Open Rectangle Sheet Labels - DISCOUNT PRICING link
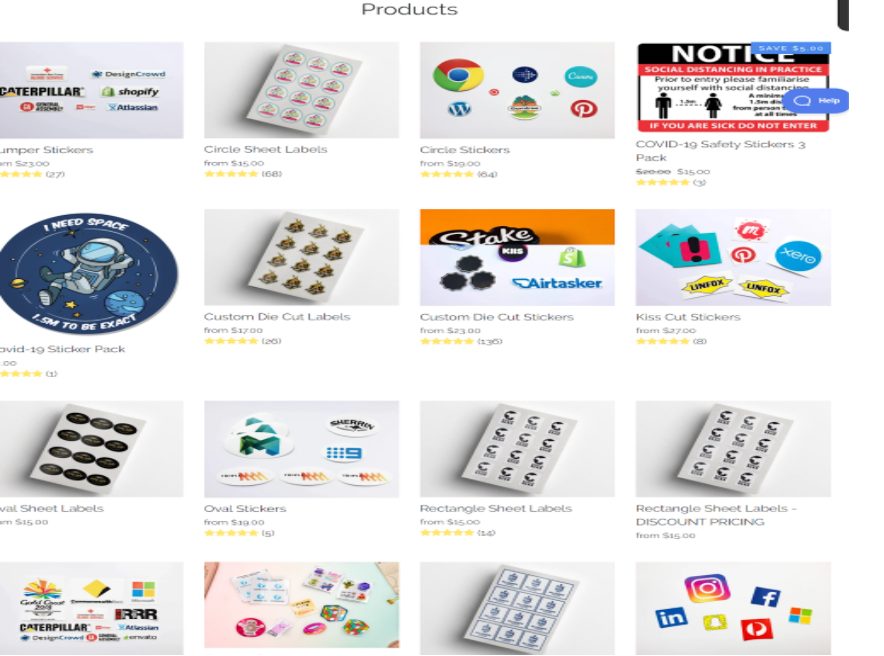Viewport: 884px width, 656px height. click(x=716, y=515)
